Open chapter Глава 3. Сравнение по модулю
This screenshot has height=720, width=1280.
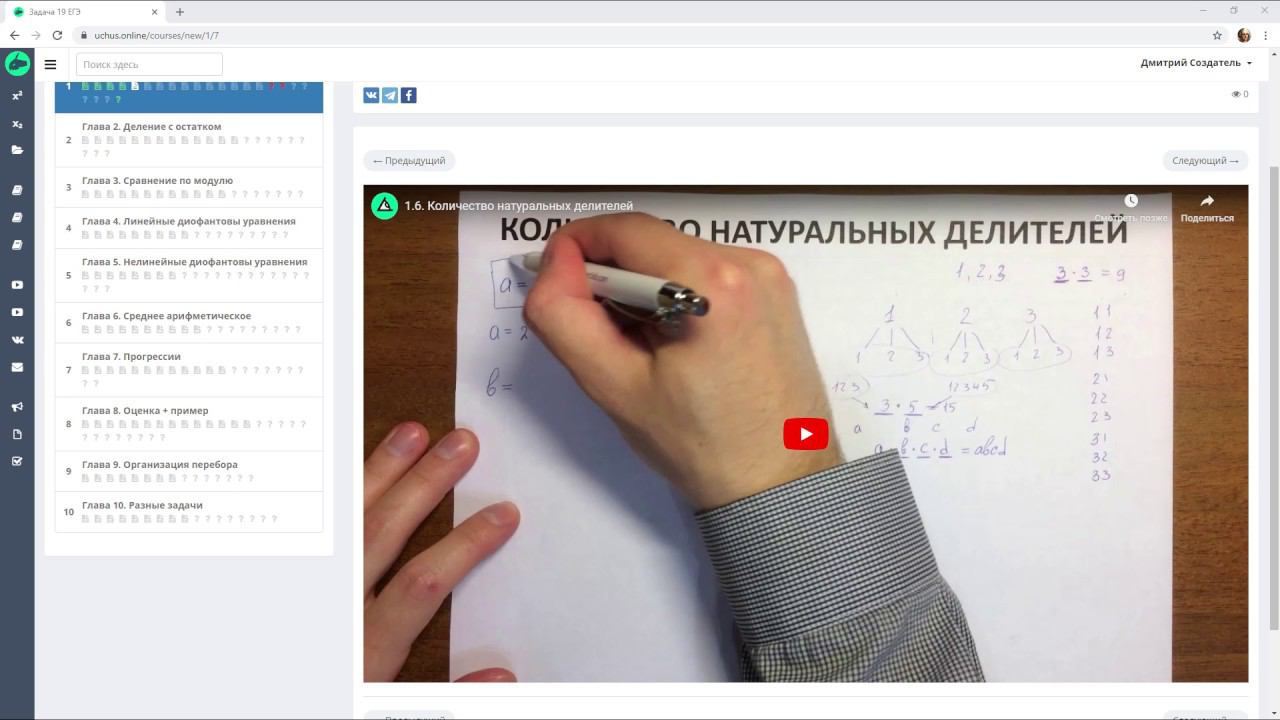coord(189,187)
